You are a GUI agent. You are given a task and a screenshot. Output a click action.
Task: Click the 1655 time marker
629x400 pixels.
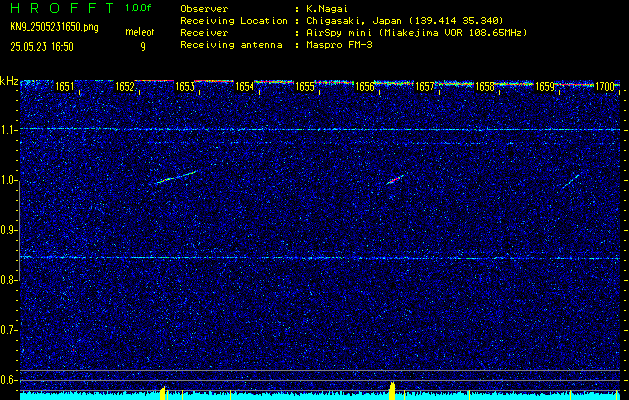(x=304, y=87)
